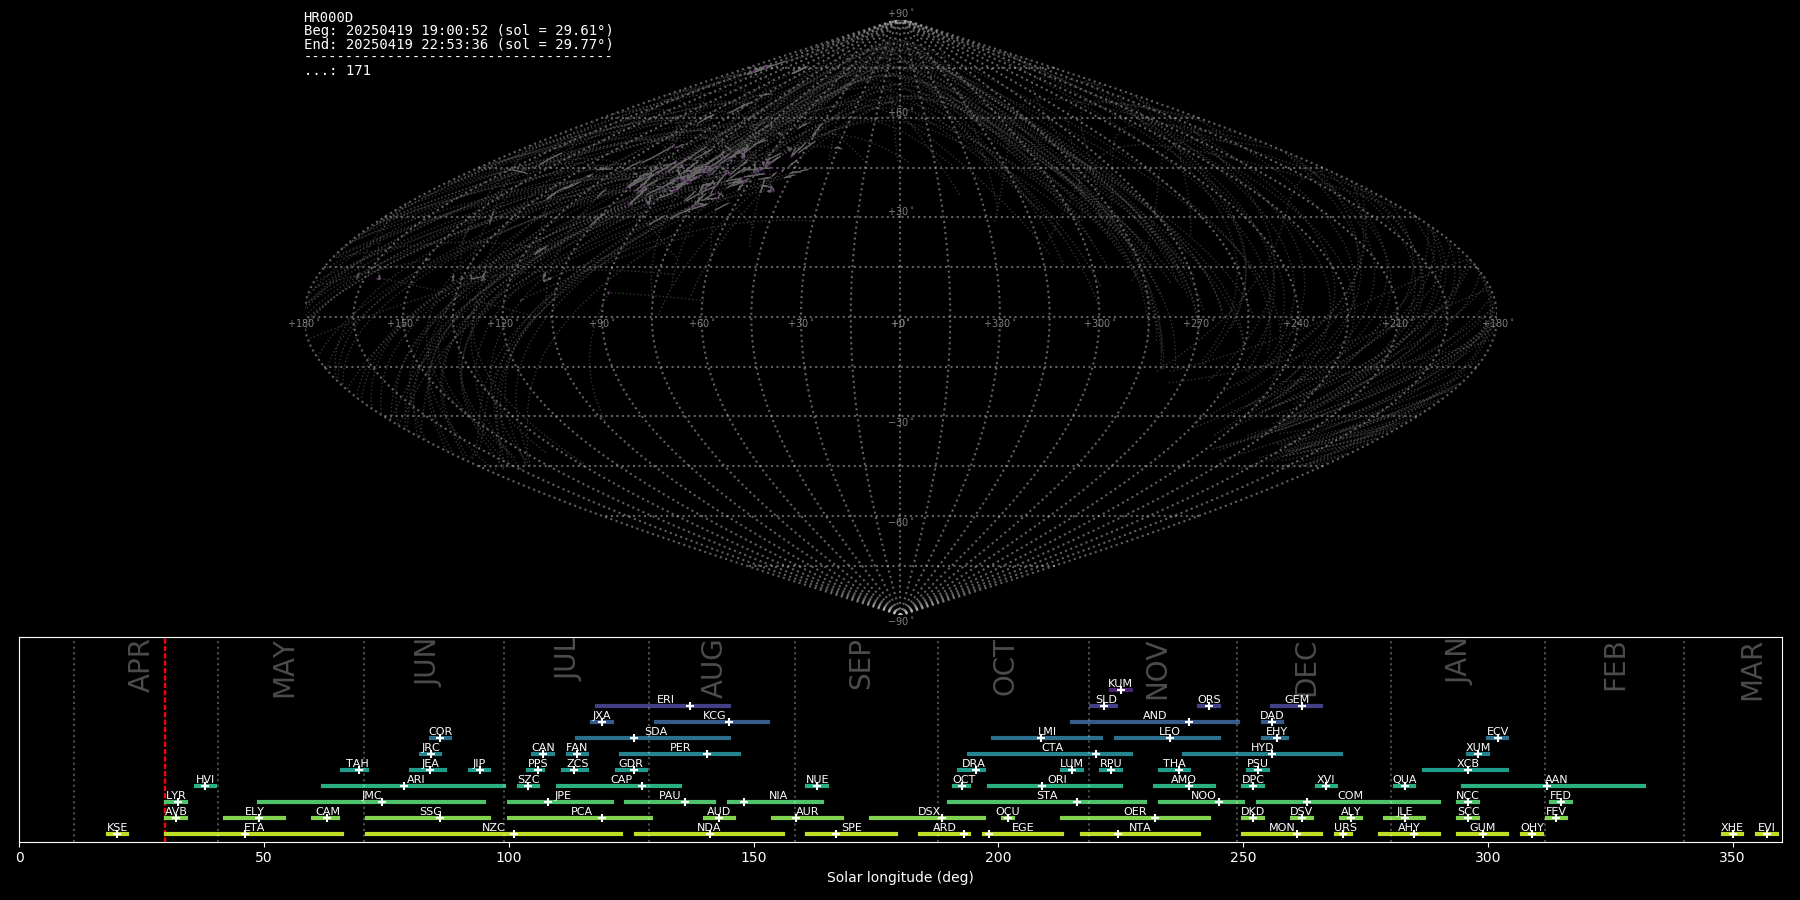
Task: Click the MAY month label
Action: (x=284, y=671)
